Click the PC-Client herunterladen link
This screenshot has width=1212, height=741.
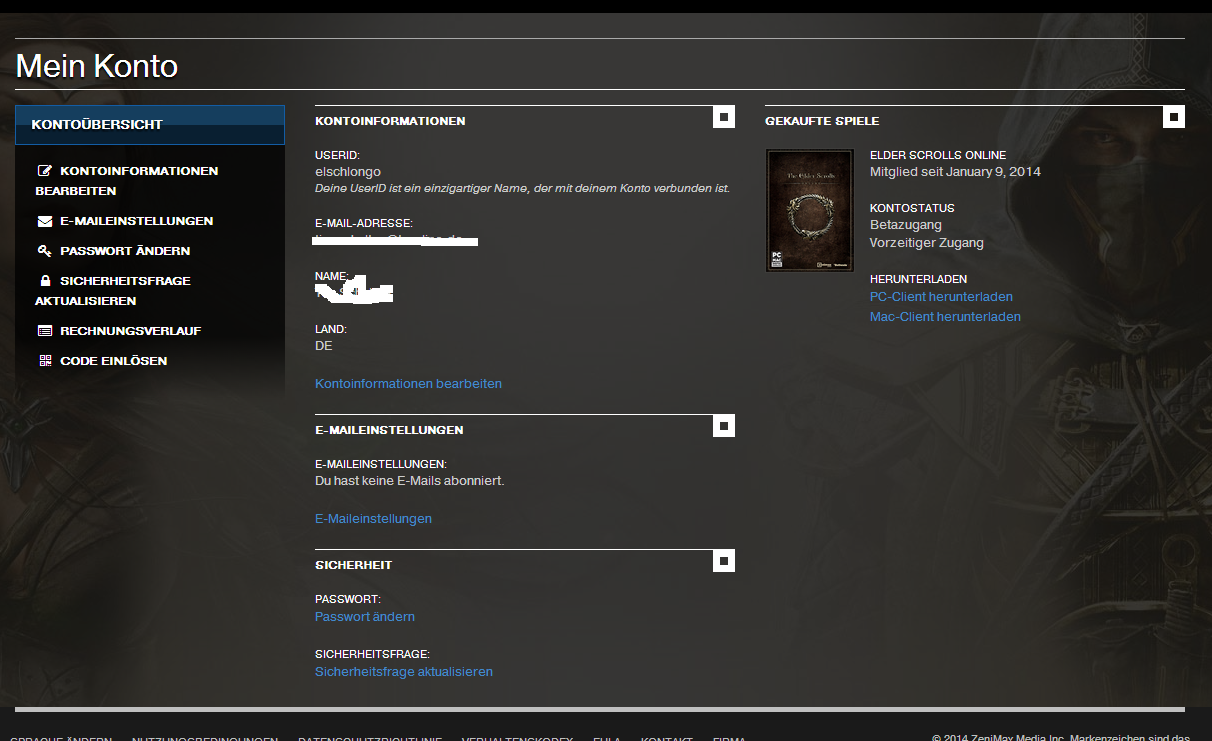pyautogui.click(x=941, y=297)
